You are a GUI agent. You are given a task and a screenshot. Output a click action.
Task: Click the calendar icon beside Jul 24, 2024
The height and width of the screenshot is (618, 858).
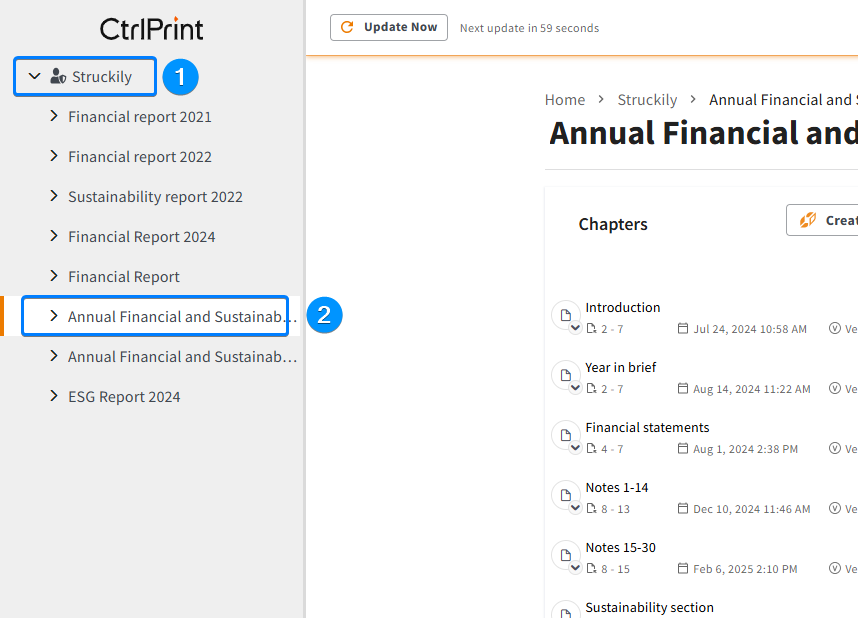[x=683, y=329]
